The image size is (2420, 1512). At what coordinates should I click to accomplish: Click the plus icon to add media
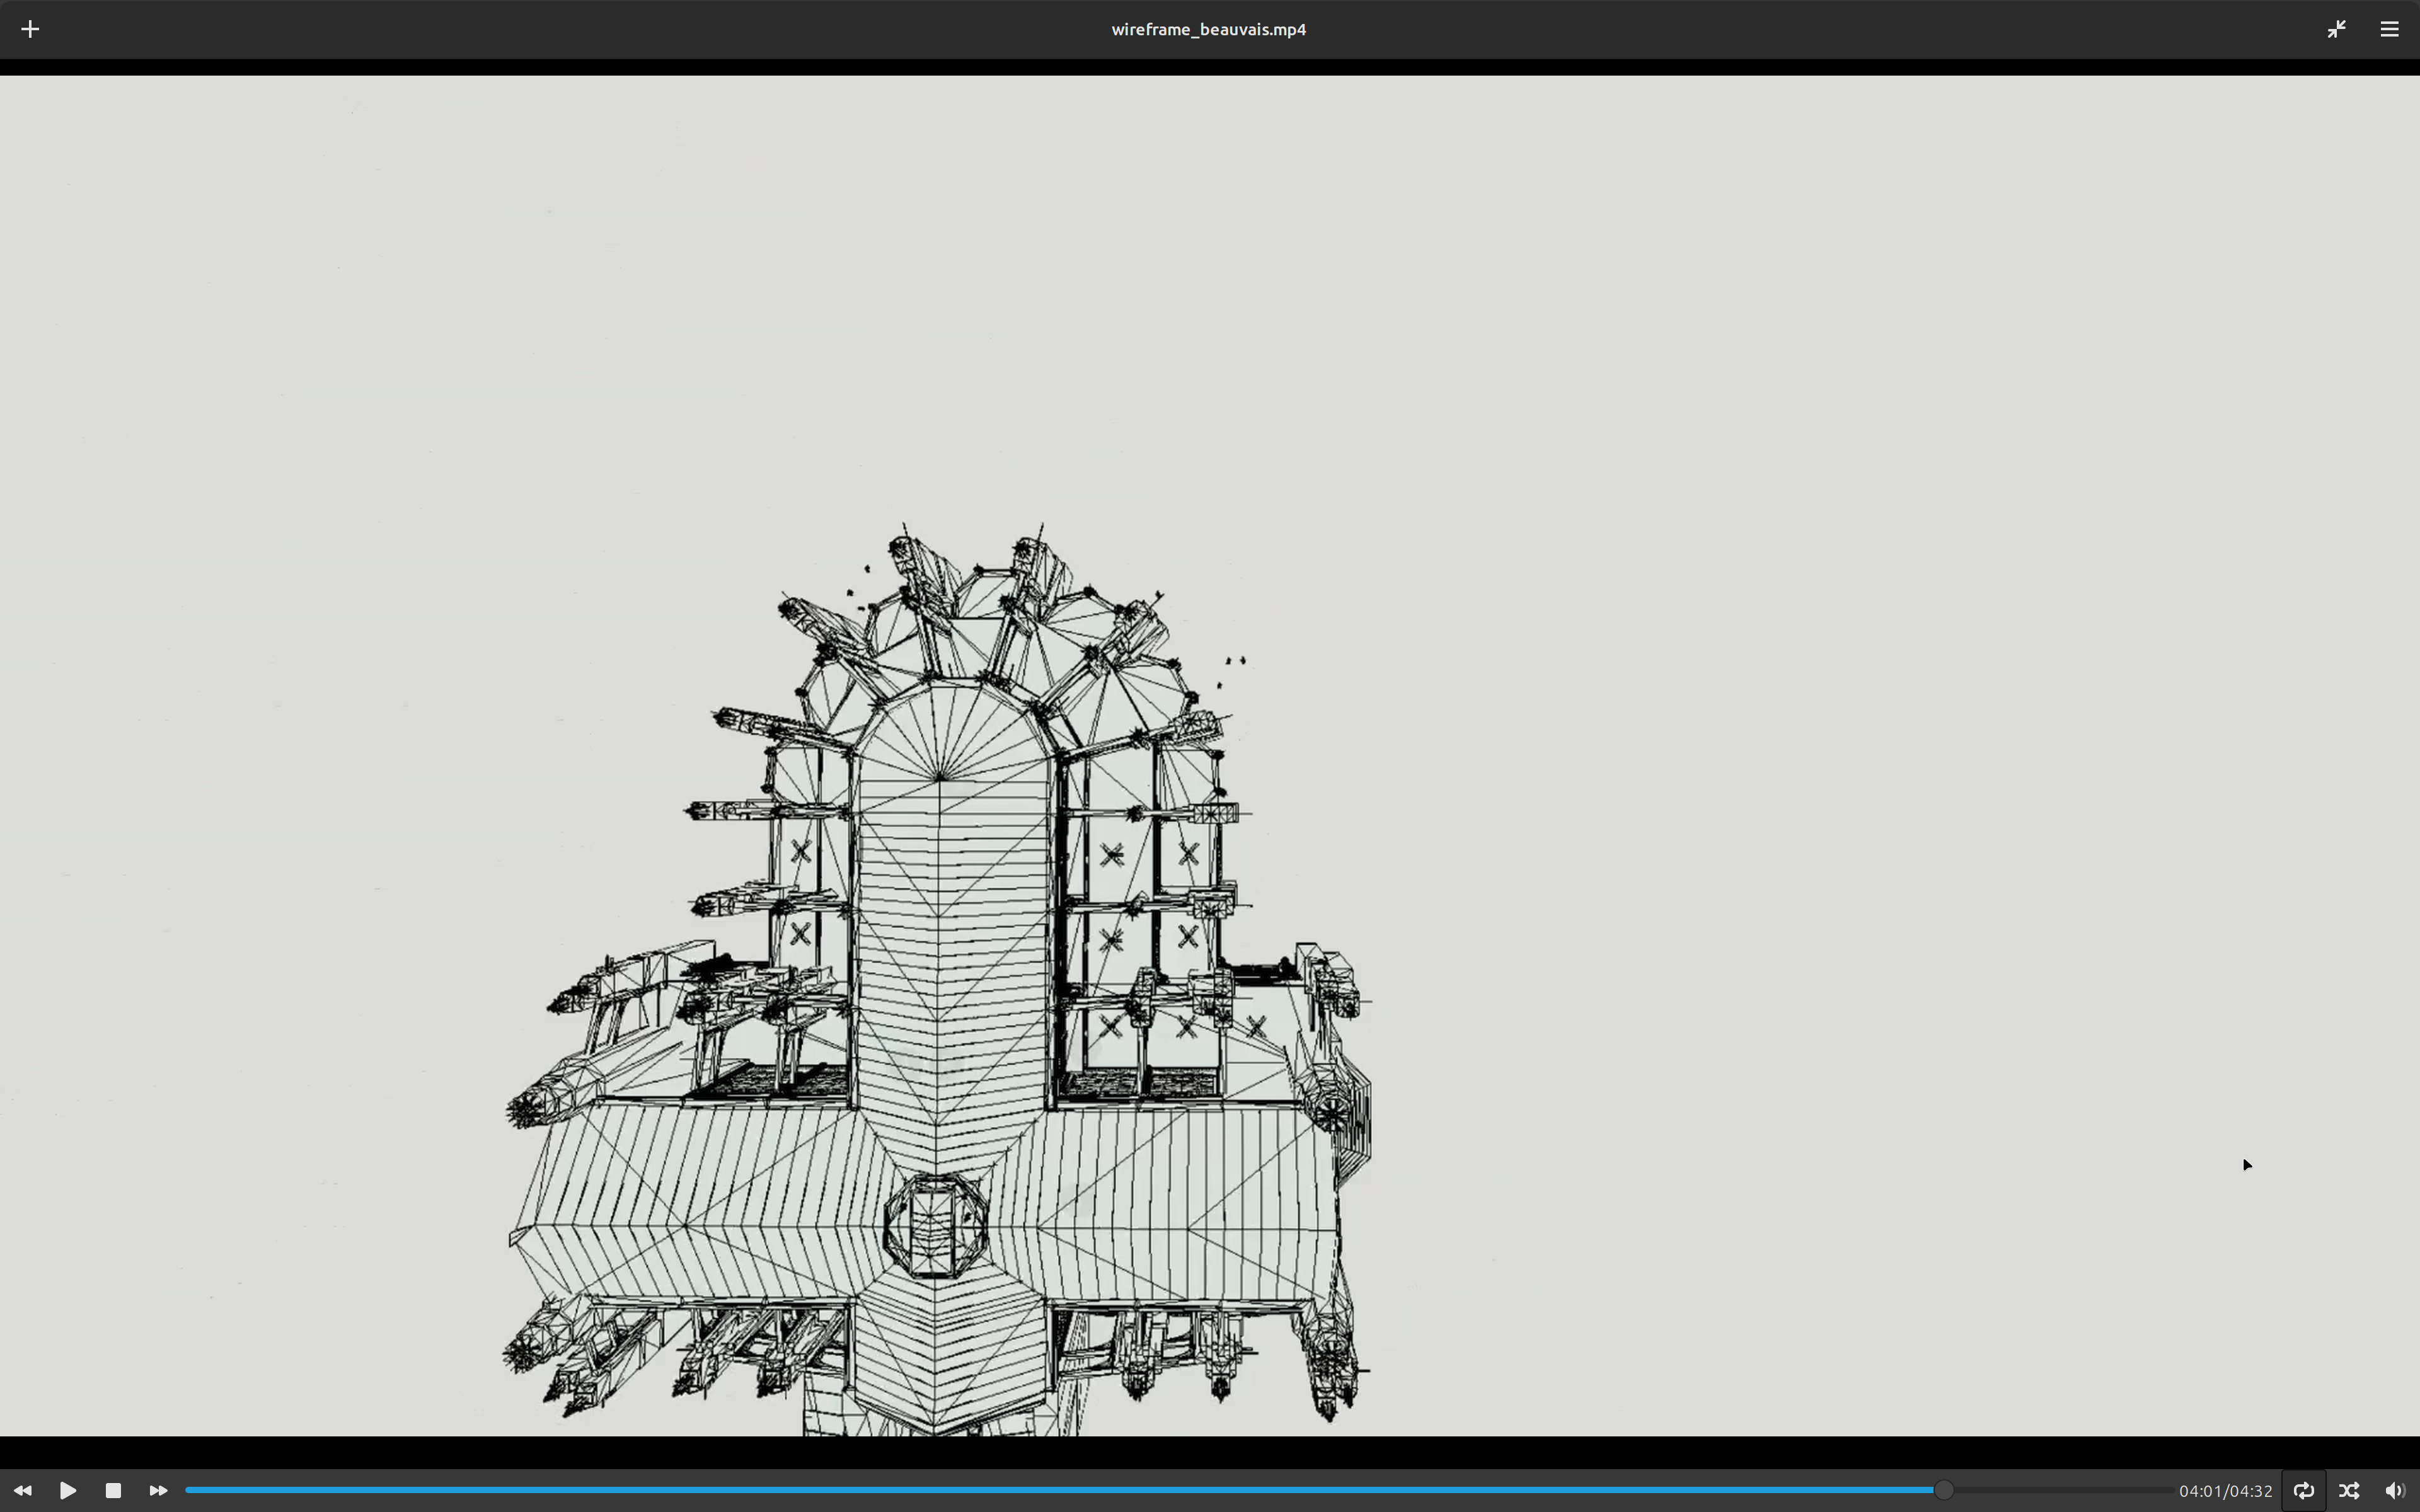coord(30,29)
